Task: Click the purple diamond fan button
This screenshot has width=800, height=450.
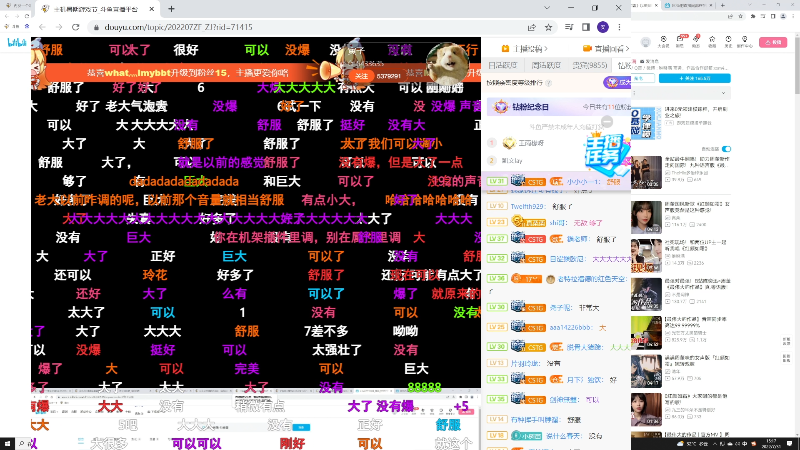Action: point(617,82)
